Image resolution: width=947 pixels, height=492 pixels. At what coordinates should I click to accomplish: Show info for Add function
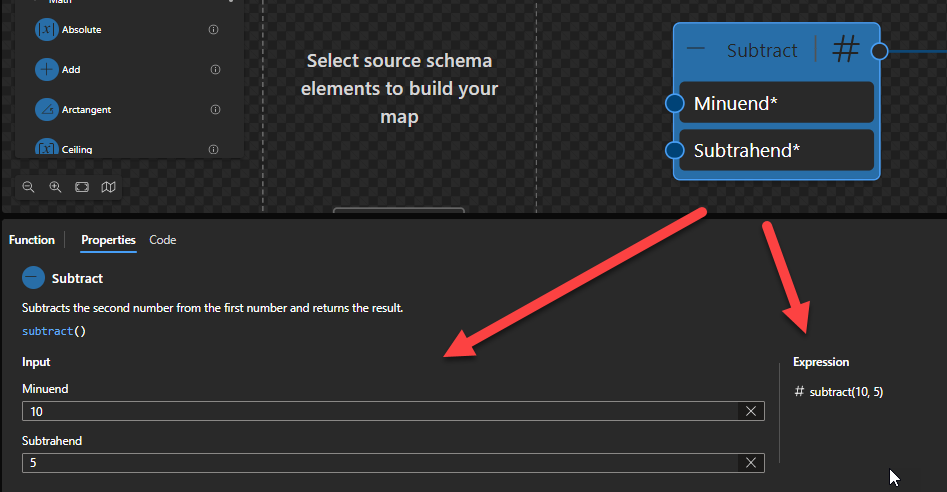click(x=215, y=70)
